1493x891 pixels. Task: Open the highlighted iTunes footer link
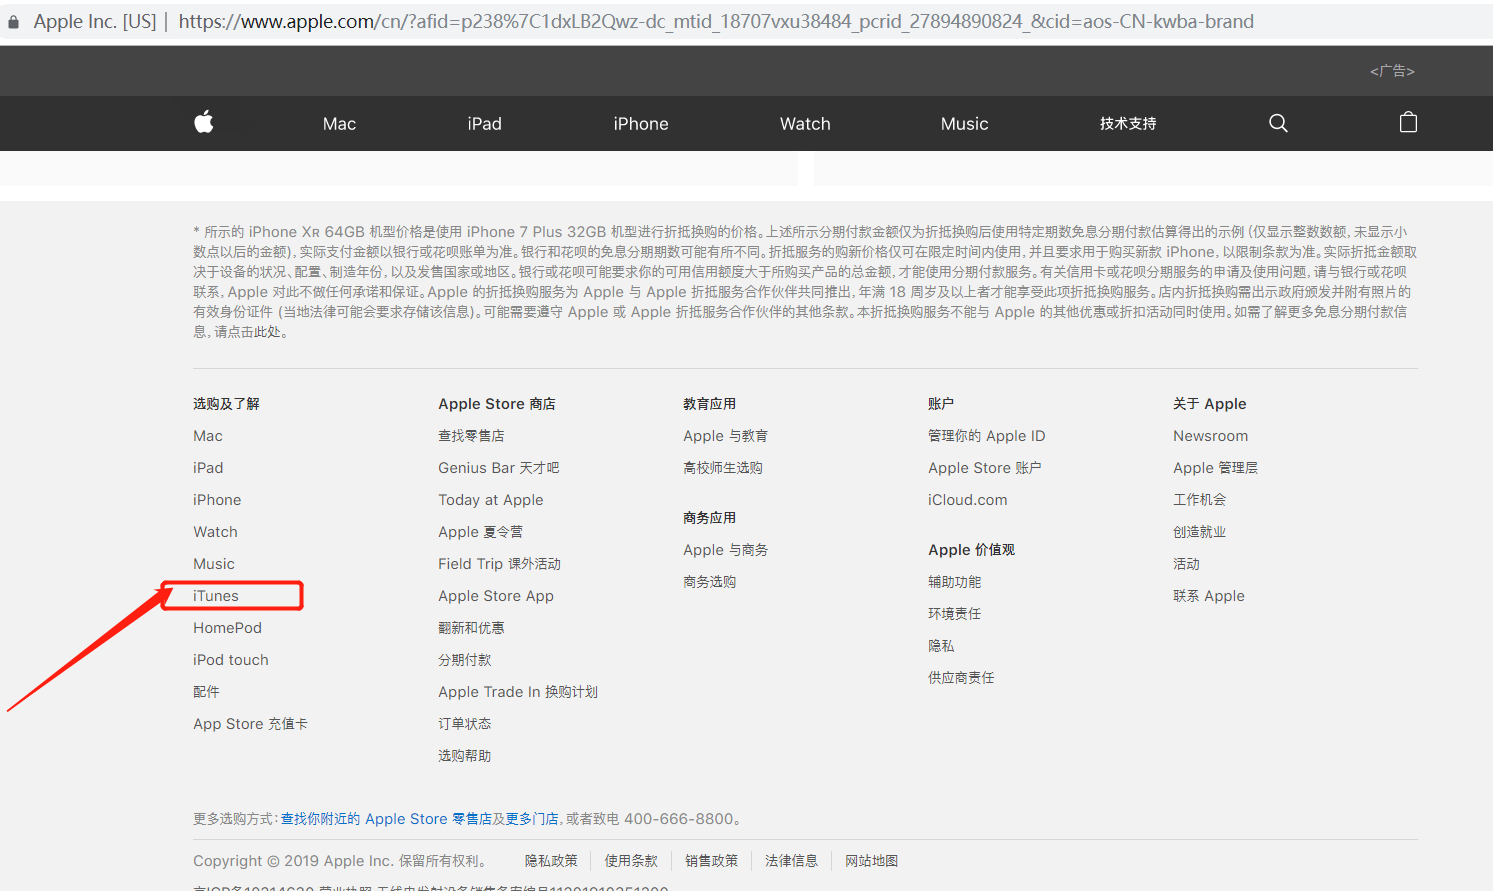(x=216, y=596)
